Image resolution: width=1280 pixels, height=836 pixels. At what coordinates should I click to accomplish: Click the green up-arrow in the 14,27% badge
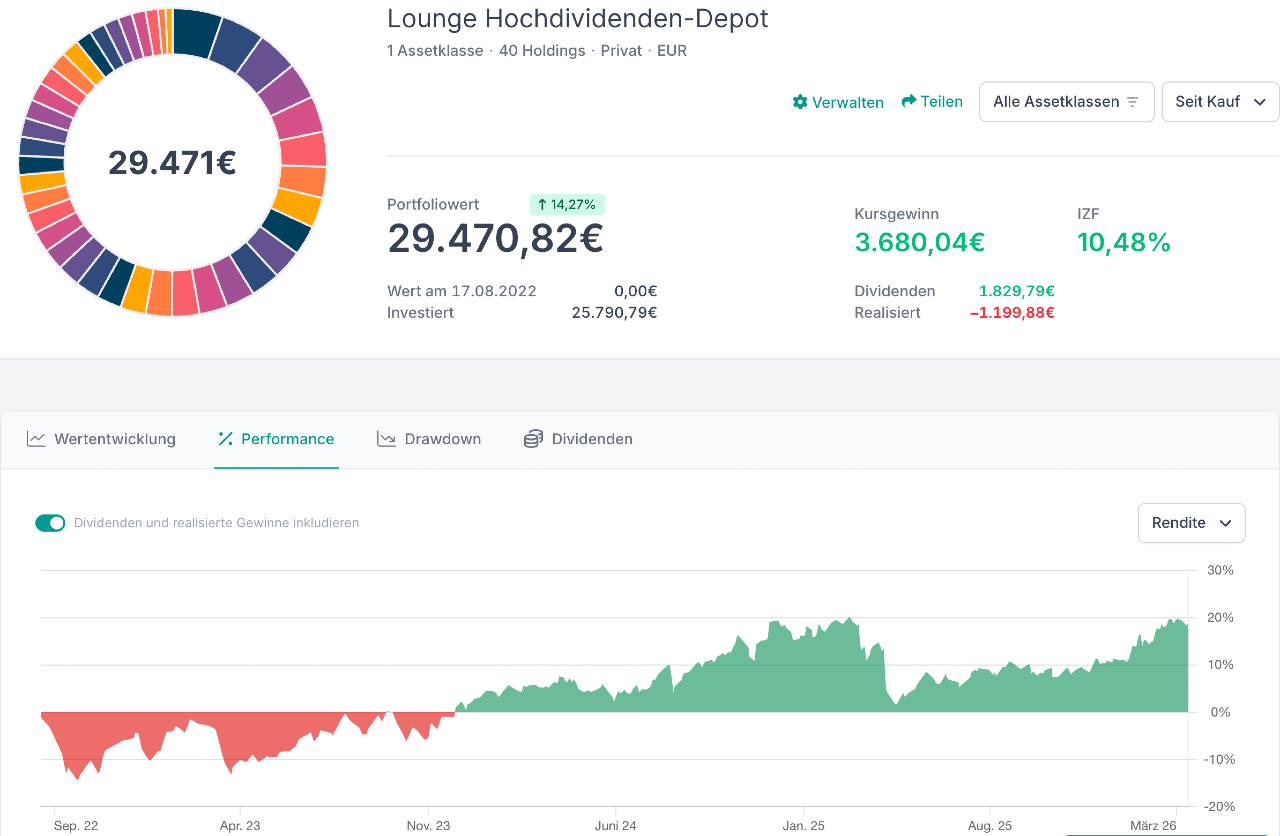pyautogui.click(x=542, y=205)
